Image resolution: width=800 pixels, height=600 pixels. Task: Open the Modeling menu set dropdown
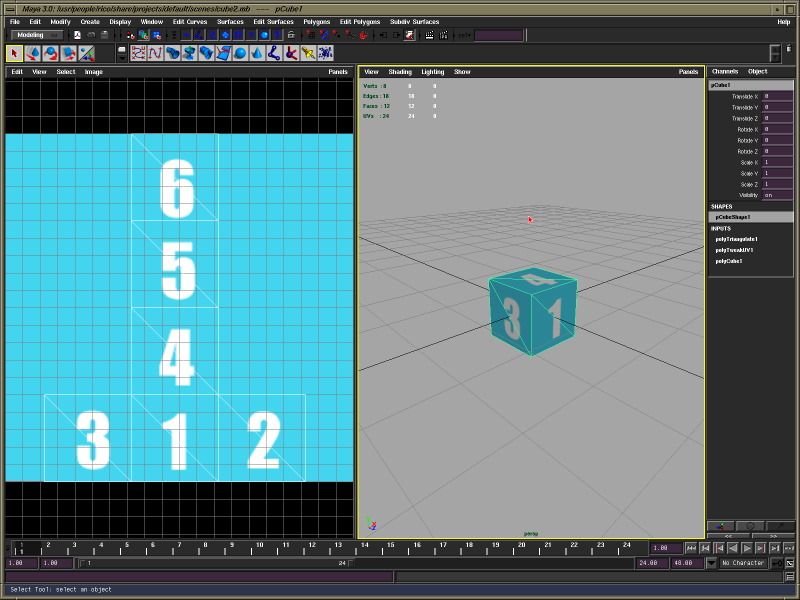[36, 35]
